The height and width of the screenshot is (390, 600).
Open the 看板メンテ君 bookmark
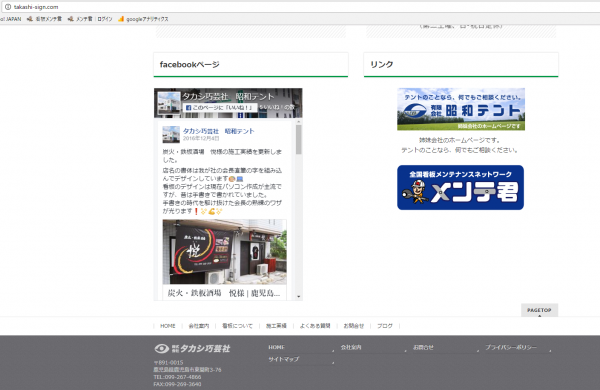pos(44,19)
